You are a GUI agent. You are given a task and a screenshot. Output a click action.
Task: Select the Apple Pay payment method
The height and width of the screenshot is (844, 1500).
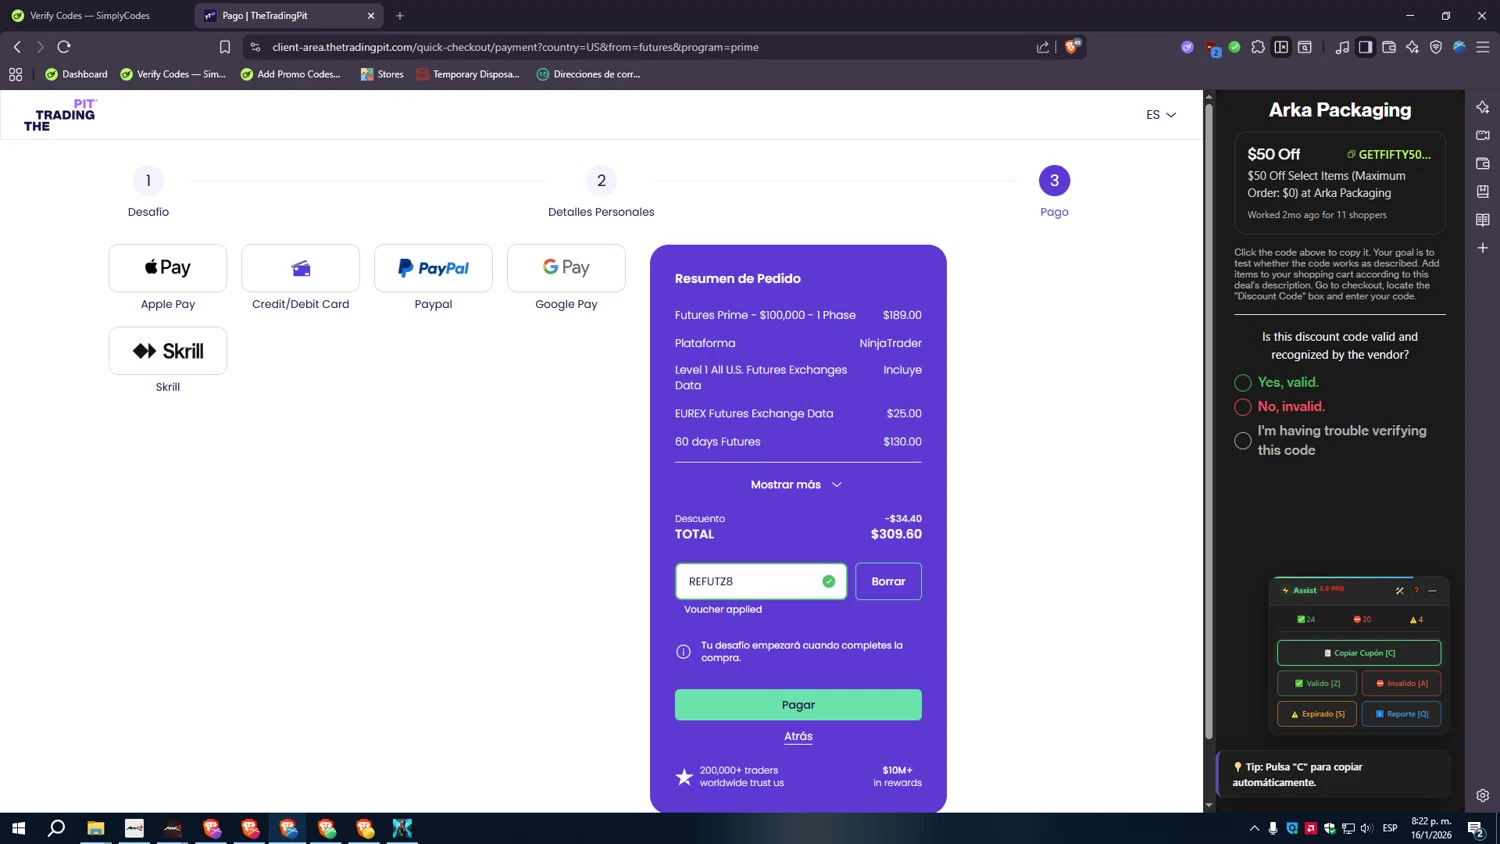168,268
